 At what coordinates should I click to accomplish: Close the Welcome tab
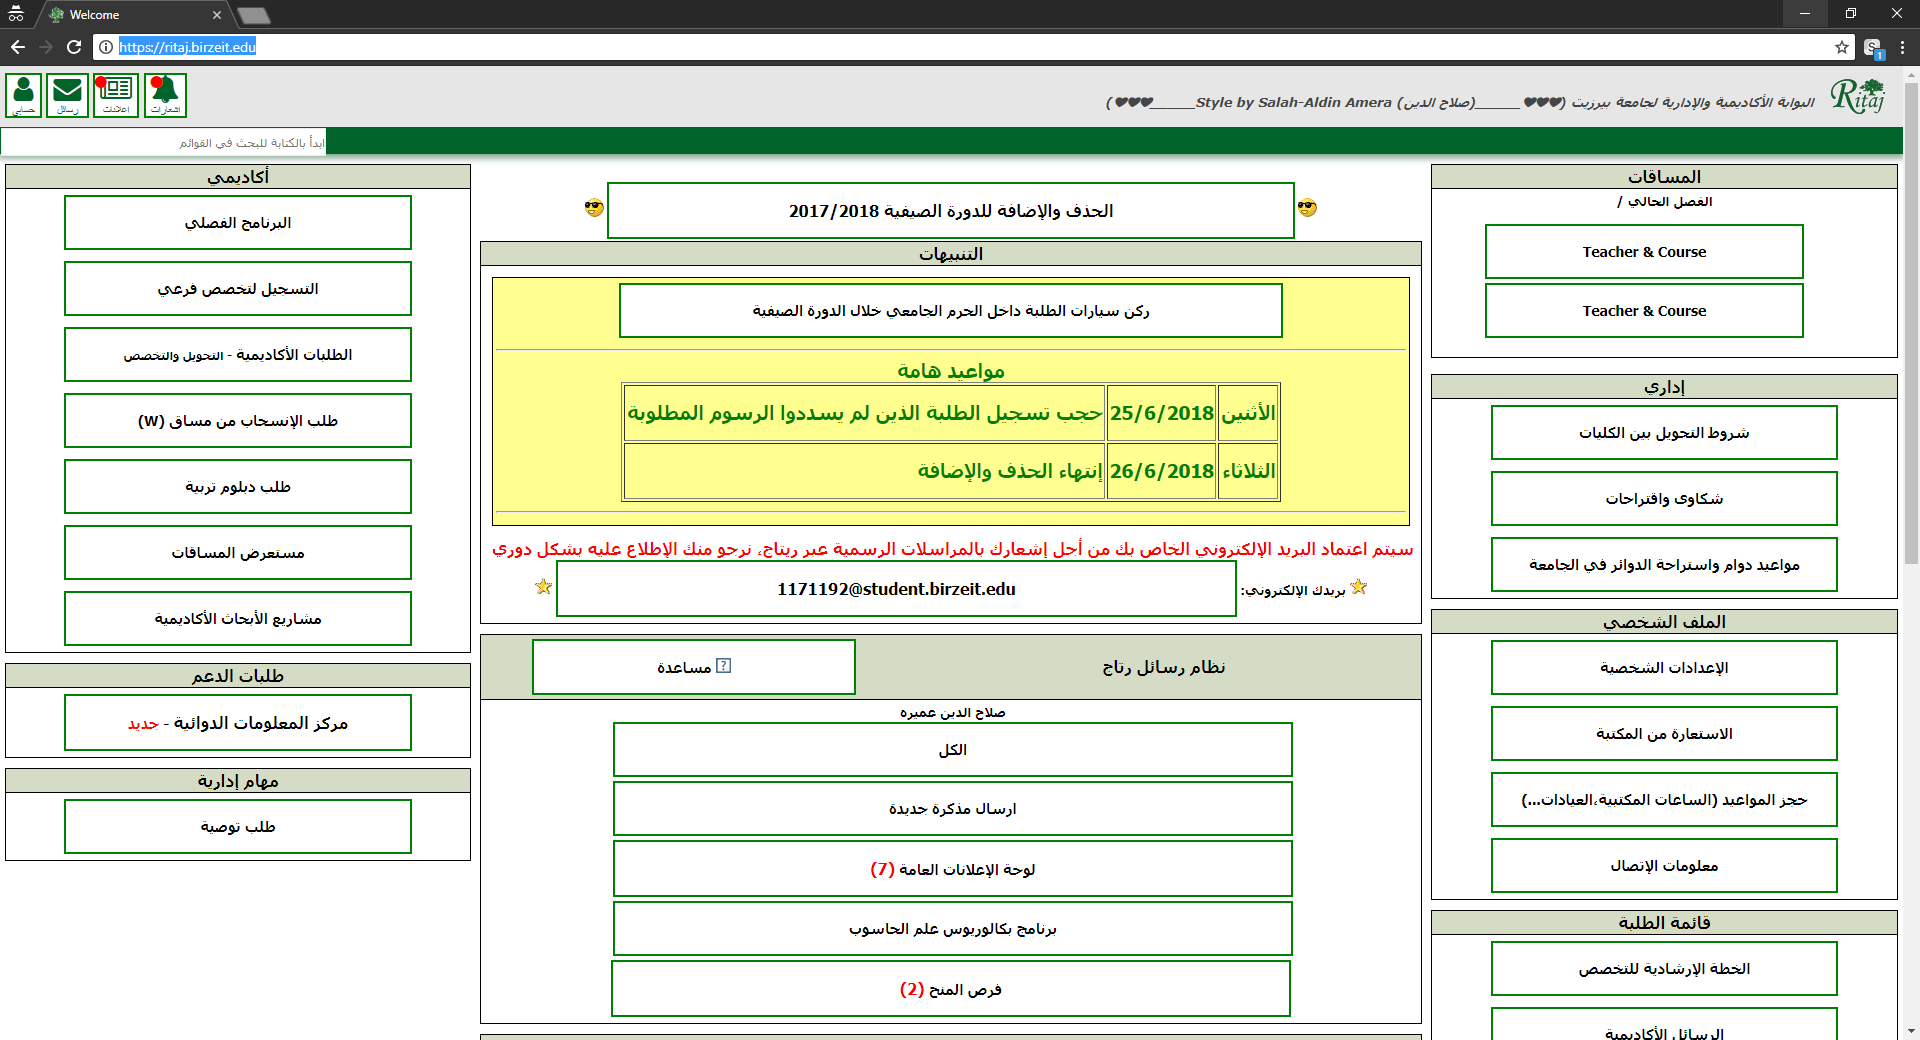tap(217, 15)
